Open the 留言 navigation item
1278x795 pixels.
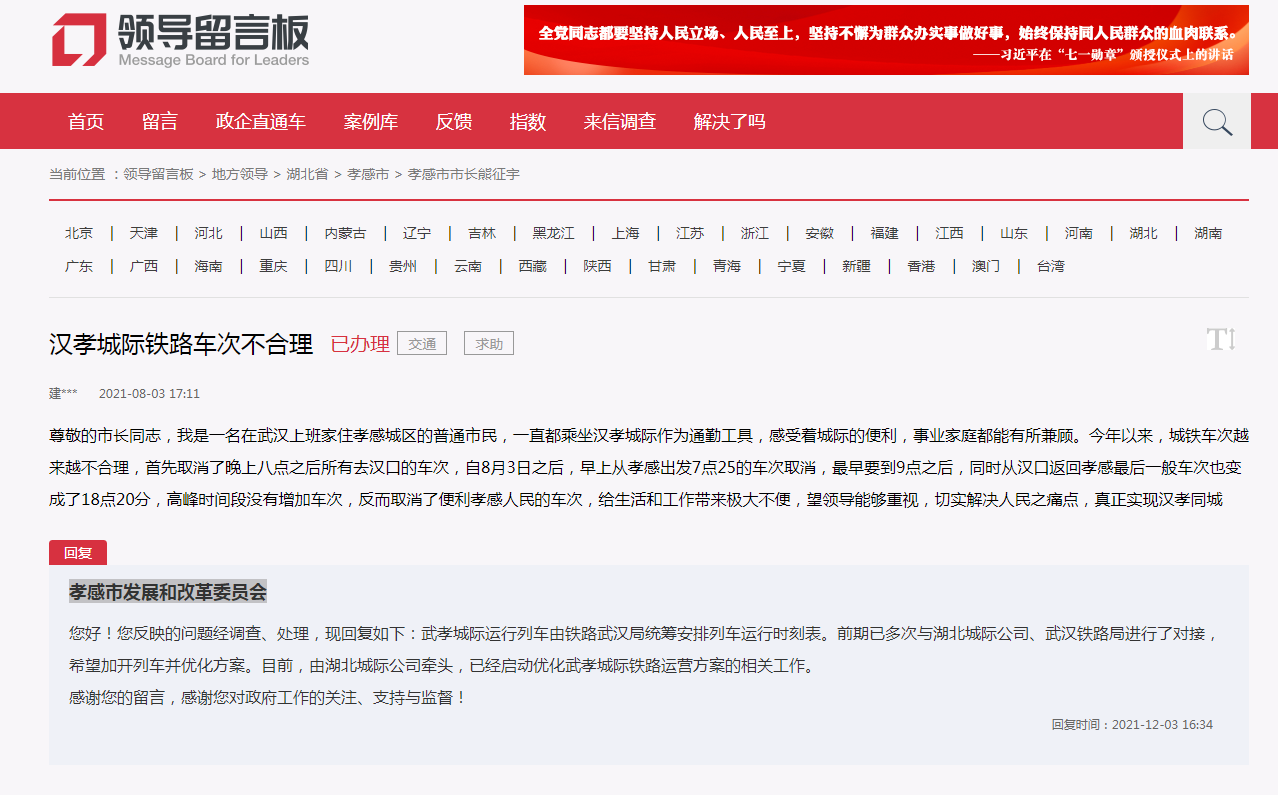click(x=160, y=122)
